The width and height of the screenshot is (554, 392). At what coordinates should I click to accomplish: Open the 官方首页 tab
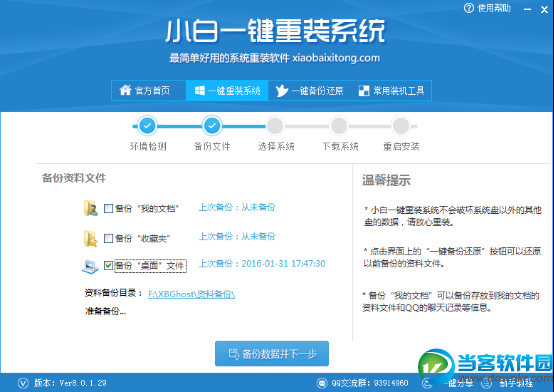(149, 90)
